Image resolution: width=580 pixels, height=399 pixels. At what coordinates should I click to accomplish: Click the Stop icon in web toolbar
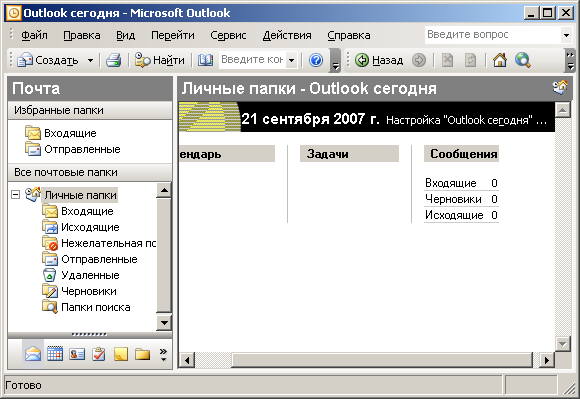[x=448, y=60]
